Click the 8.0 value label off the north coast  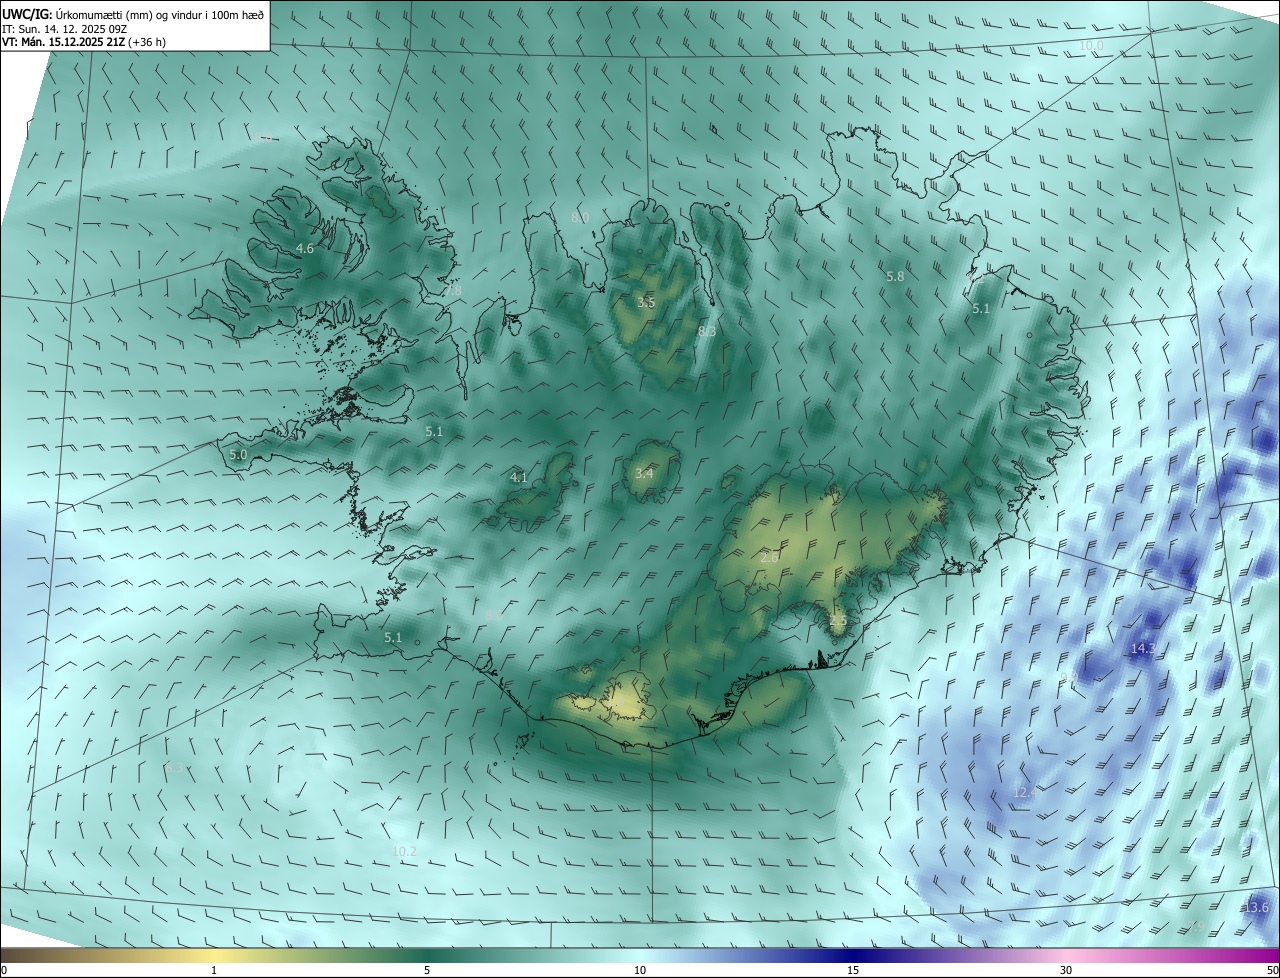click(580, 217)
